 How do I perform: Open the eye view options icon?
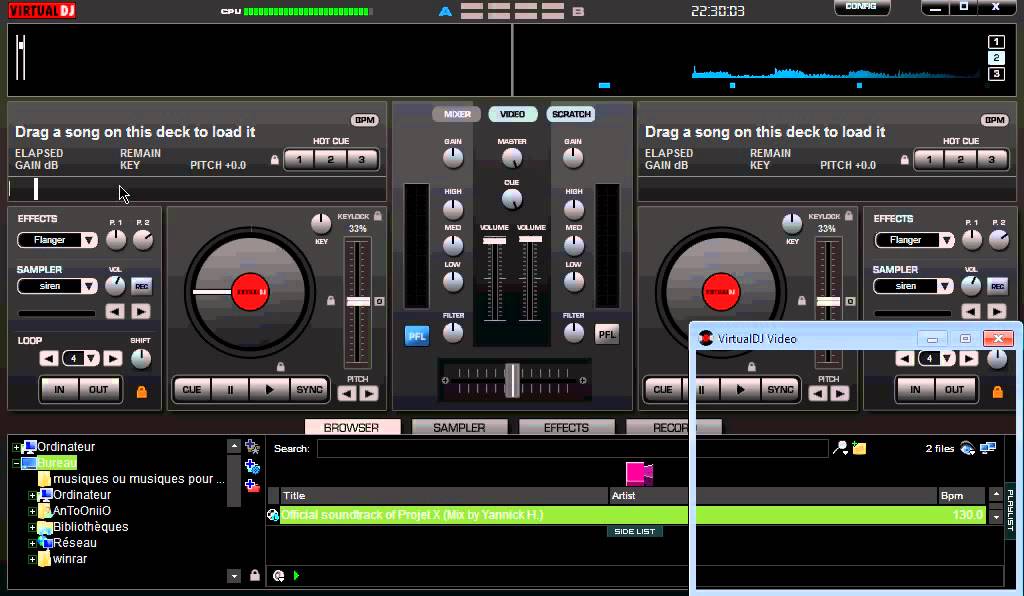pyautogui.click(x=968, y=448)
